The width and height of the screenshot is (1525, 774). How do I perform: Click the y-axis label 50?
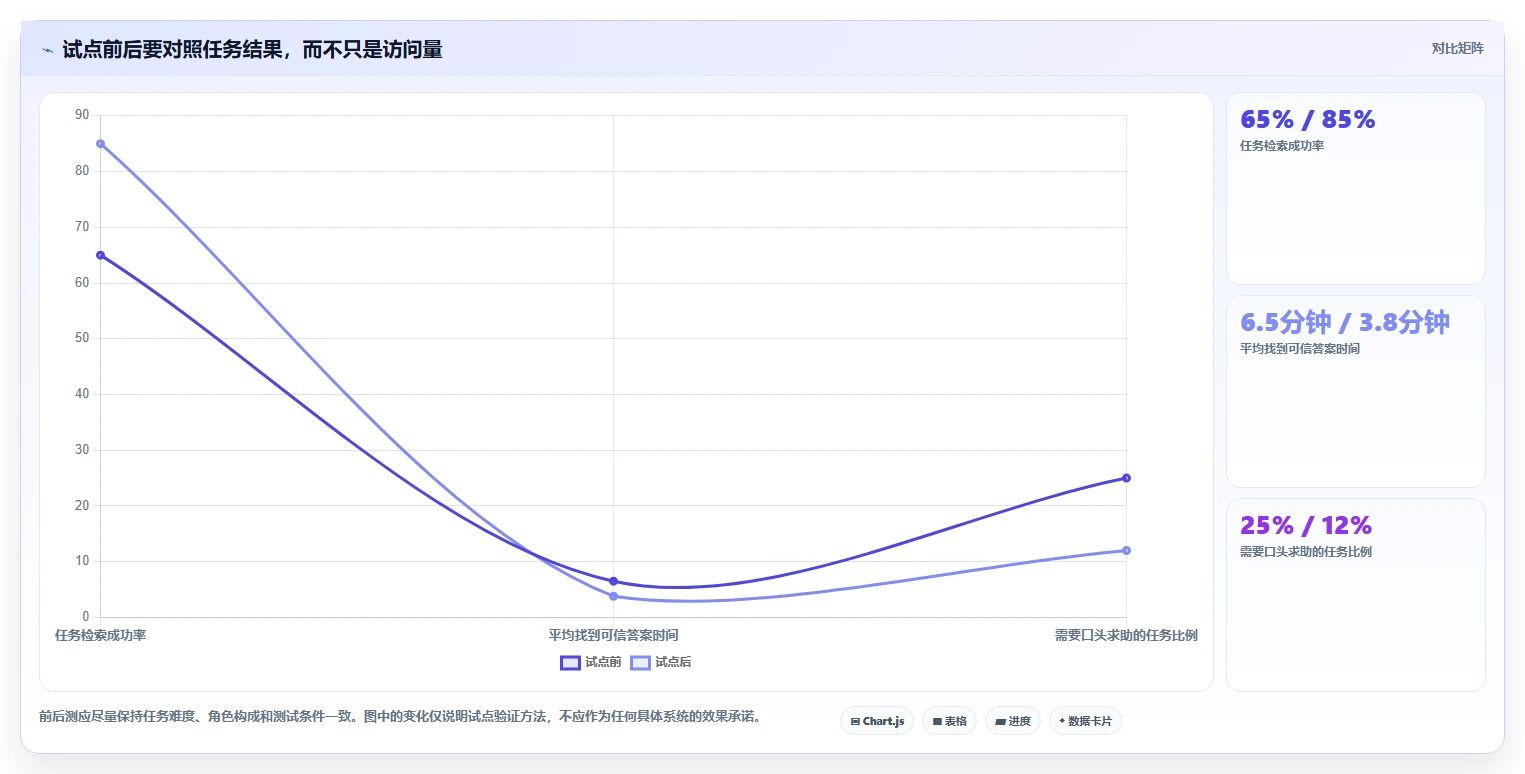tap(82, 338)
